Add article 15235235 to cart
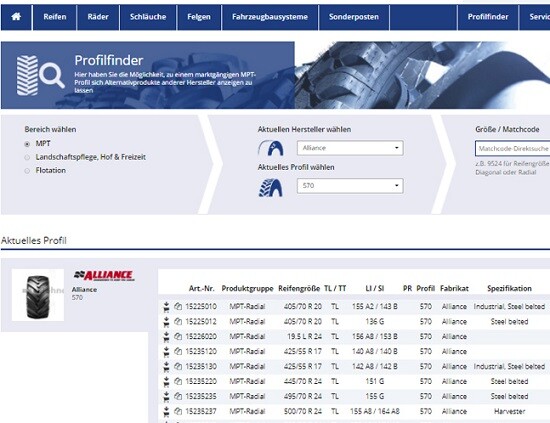Viewport: 550px width, 423px height. (166, 397)
